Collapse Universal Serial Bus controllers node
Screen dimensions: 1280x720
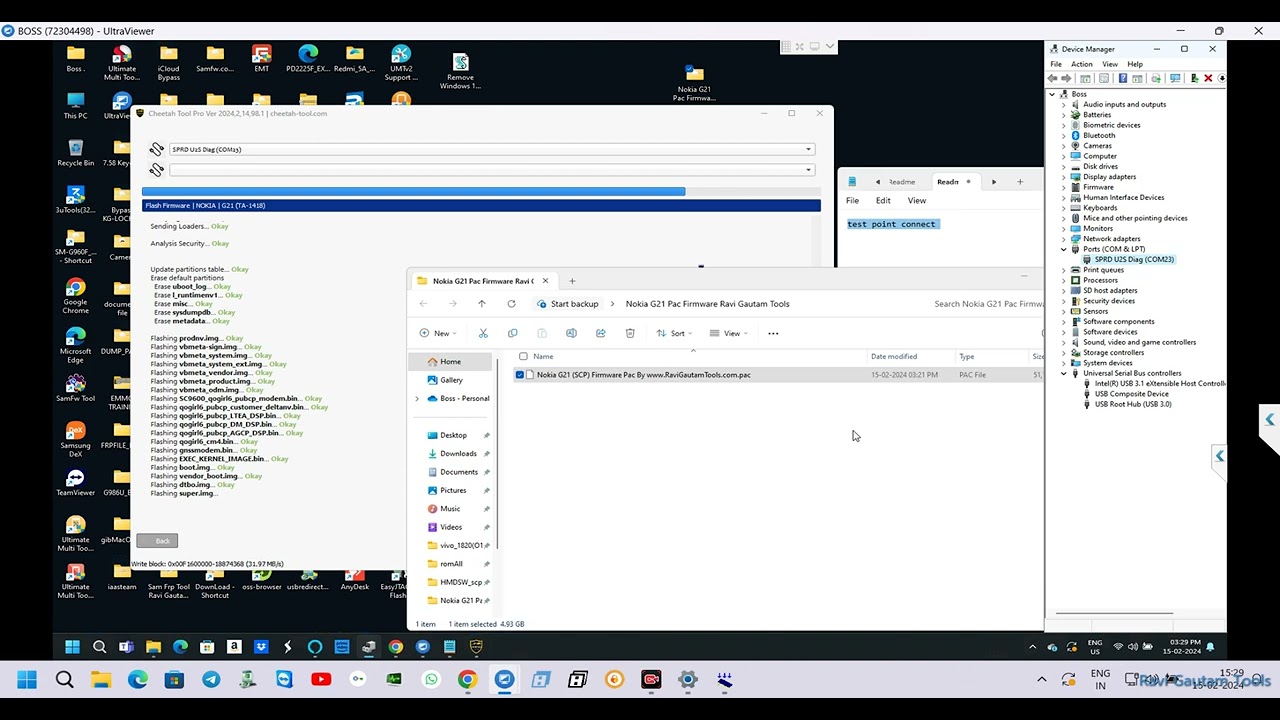pos(1063,373)
